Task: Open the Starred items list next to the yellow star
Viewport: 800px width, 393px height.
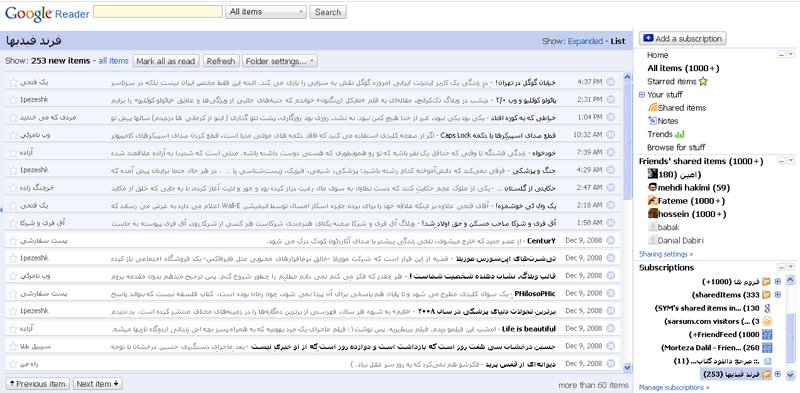Action: pyautogui.click(x=671, y=82)
